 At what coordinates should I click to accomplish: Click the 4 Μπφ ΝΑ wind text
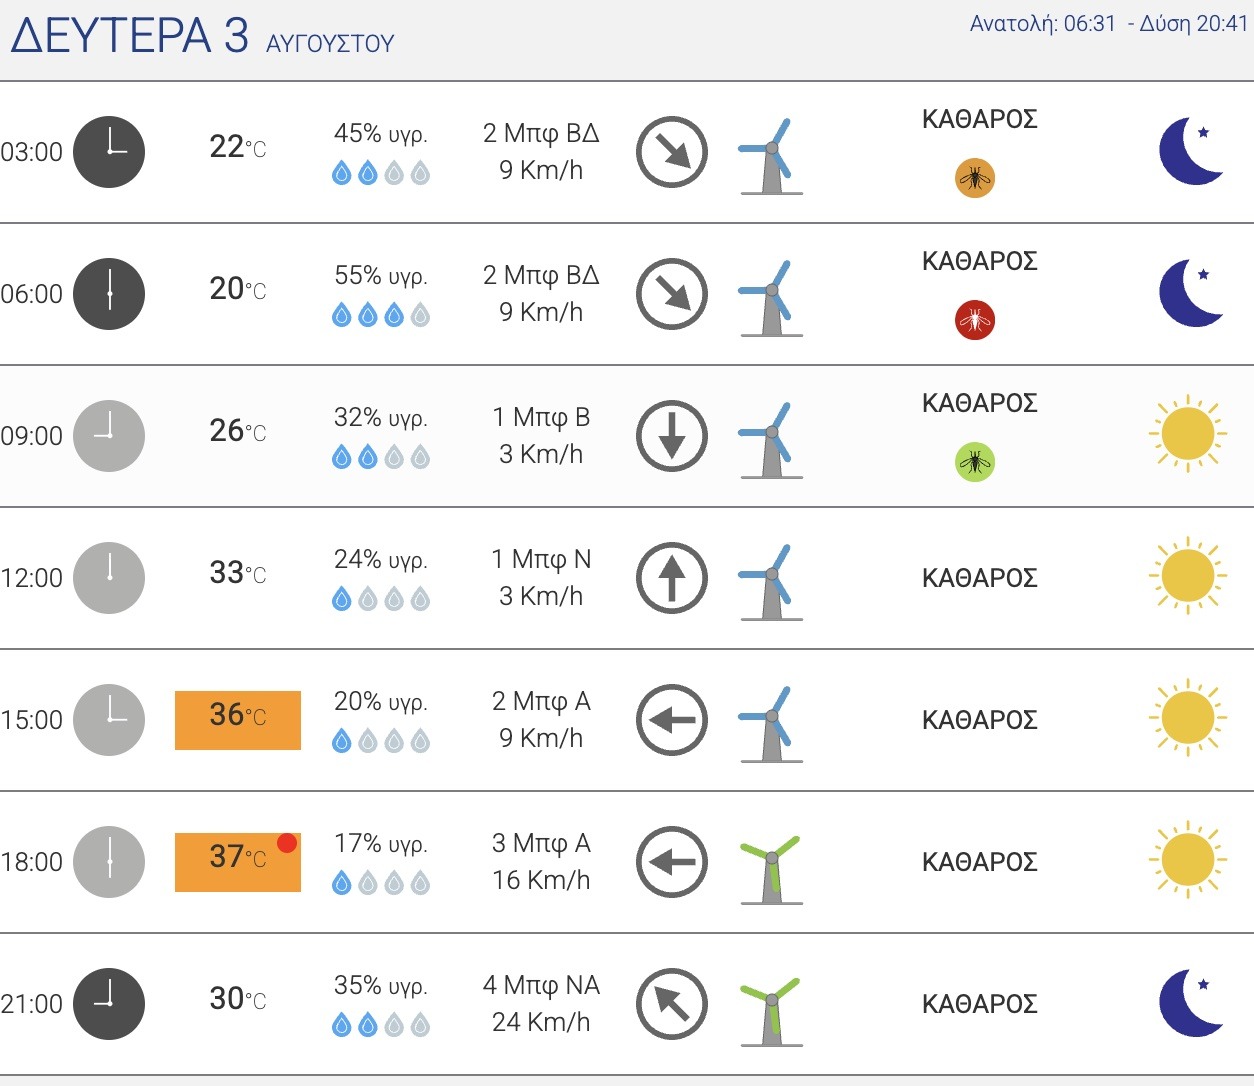541,985
